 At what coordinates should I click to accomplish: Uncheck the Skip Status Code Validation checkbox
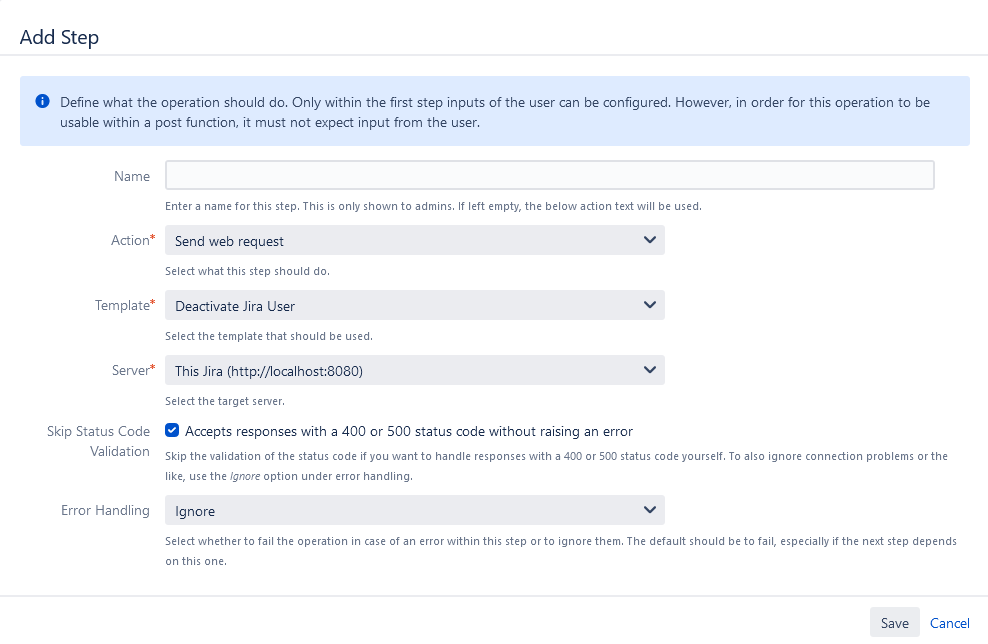click(173, 431)
